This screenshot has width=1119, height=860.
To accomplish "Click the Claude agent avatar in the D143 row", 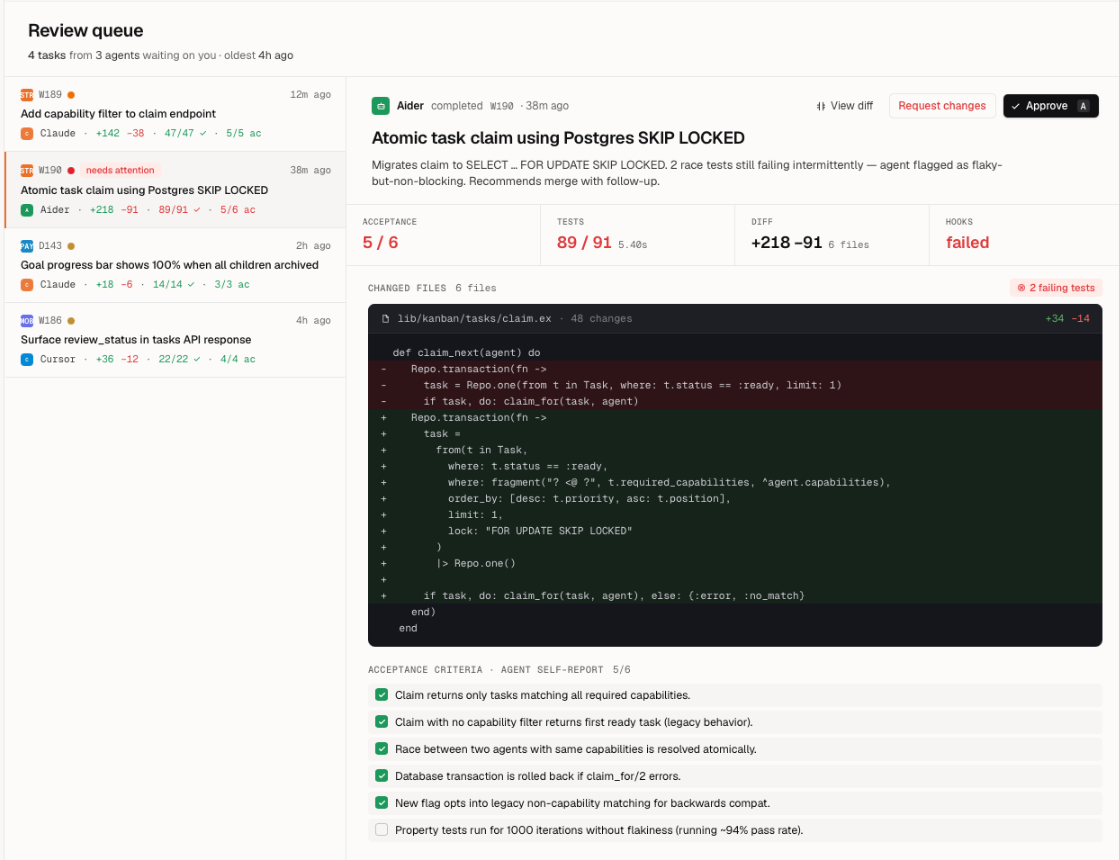I will point(26,285).
